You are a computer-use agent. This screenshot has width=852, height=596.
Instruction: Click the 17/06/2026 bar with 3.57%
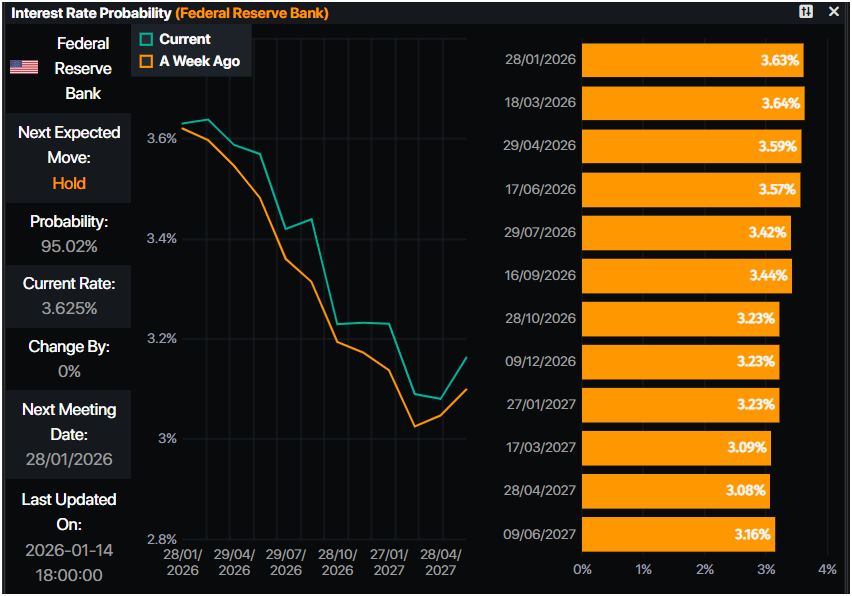(x=690, y=189)
